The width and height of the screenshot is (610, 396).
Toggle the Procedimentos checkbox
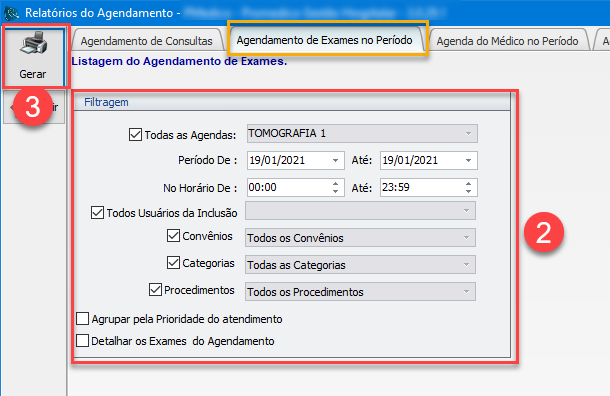155,289
